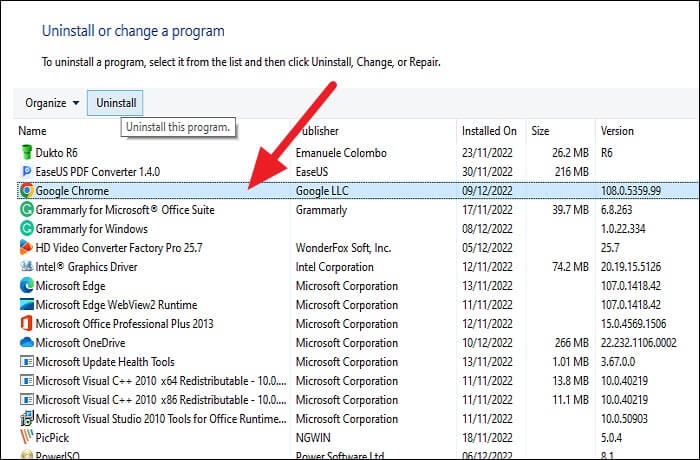Open the Organize dropdown menu
The height and width of the screenshot is (460, 700).
tap(53, 103)
